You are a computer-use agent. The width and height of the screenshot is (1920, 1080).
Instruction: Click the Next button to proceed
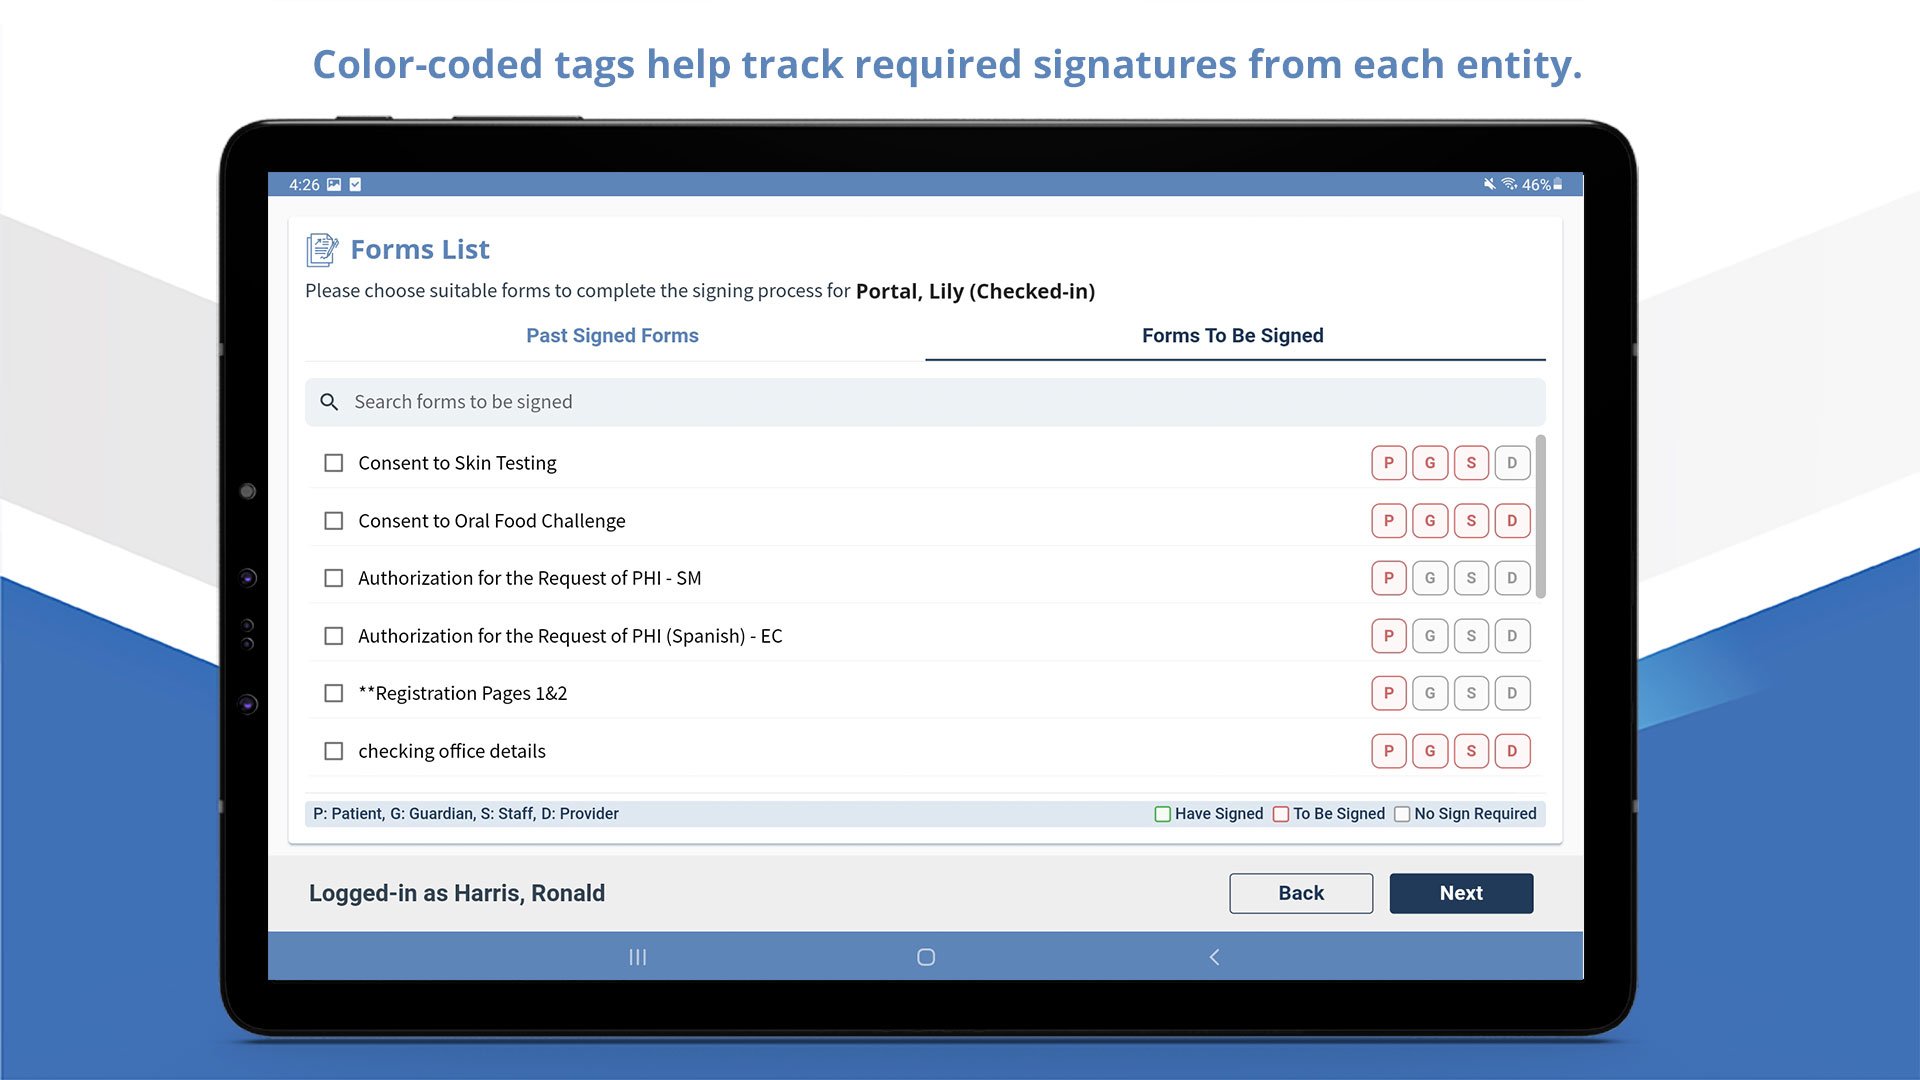(x=1460, y=893)
